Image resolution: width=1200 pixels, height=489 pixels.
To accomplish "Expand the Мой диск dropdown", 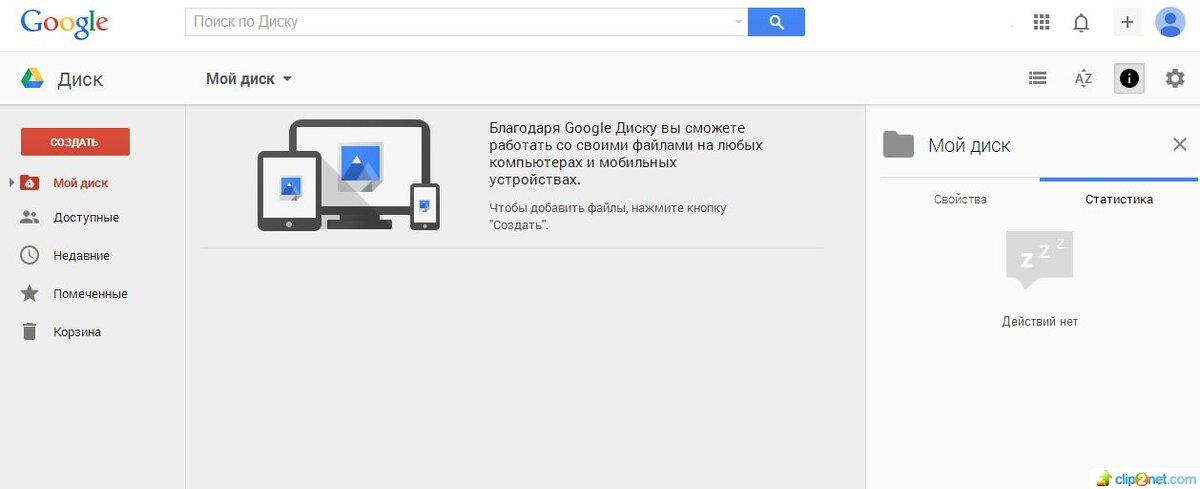I will coord(249,78).
